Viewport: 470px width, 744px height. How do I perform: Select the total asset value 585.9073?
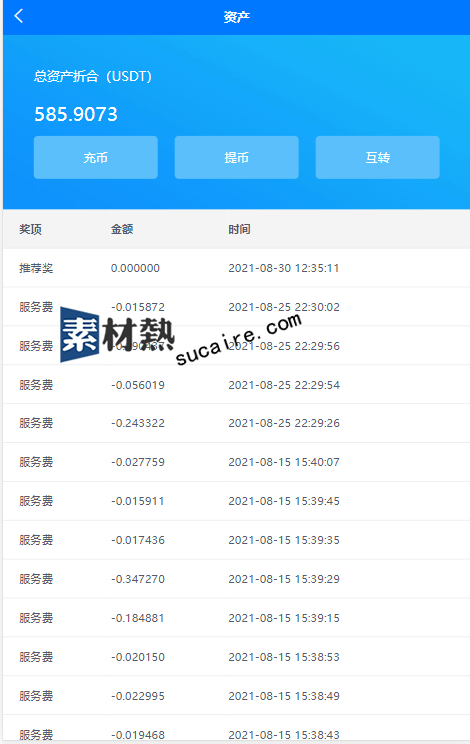76,114
